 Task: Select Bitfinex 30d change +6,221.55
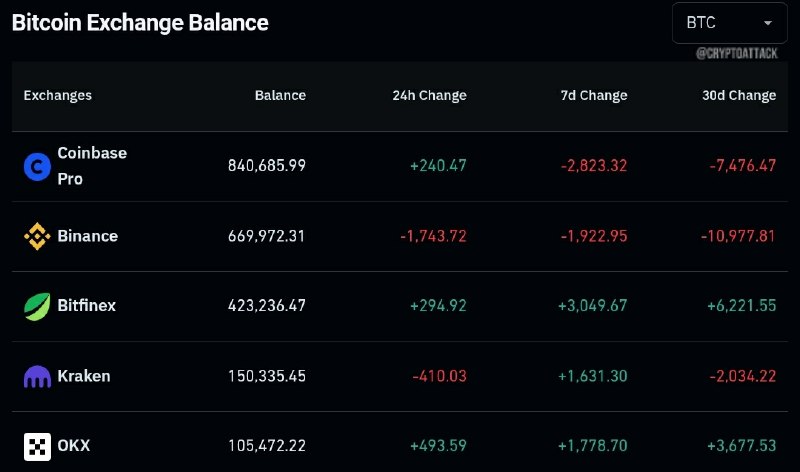point(741,306)
